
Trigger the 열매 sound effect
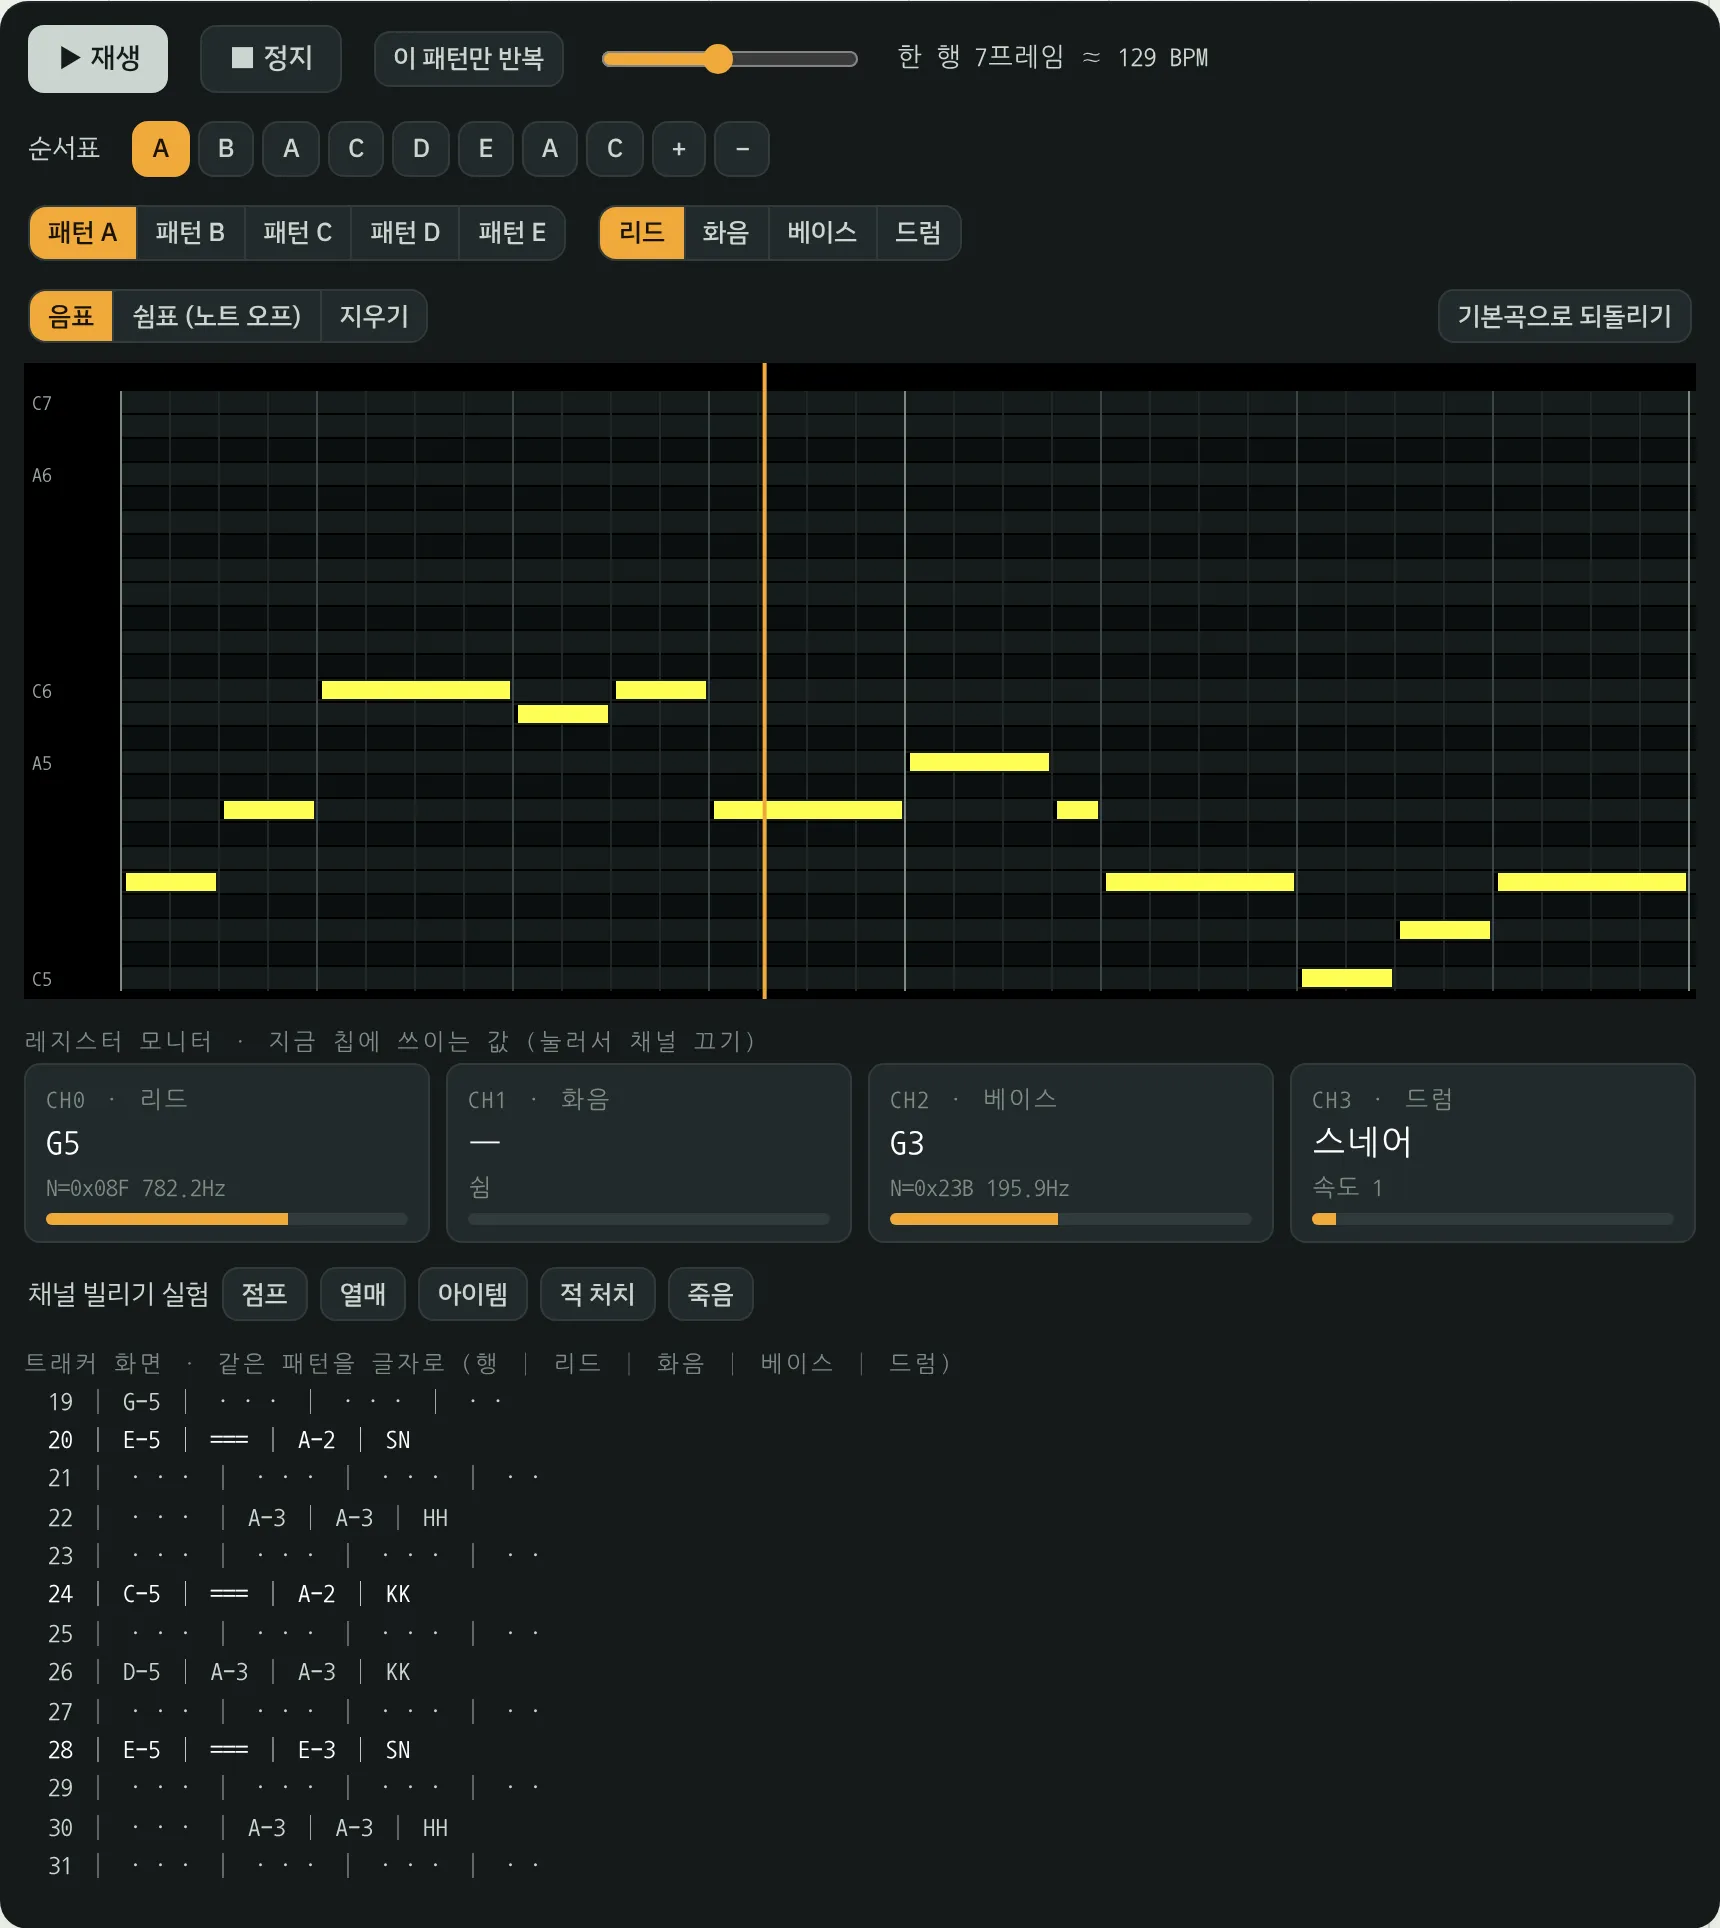click(x=363, y=1294)
